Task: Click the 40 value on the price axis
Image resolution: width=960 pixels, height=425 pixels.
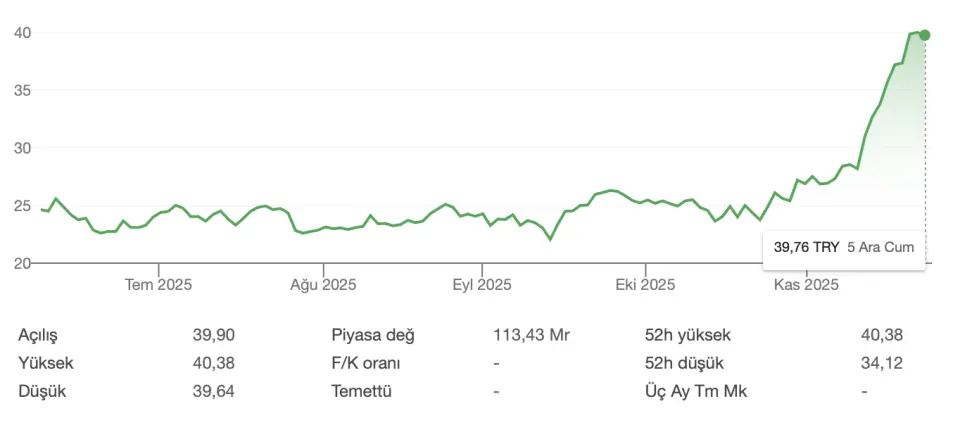Action: [23, 33]
